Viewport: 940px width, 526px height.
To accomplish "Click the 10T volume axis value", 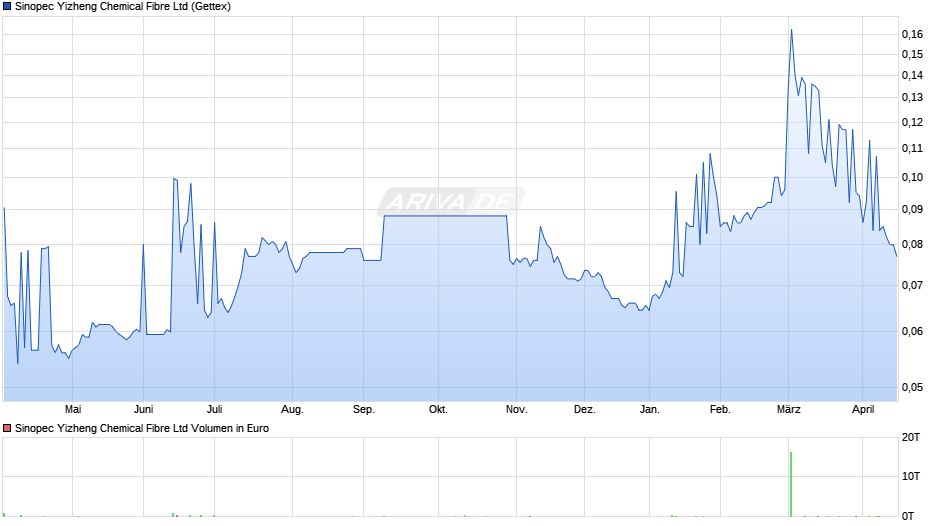I will point(911,477).
